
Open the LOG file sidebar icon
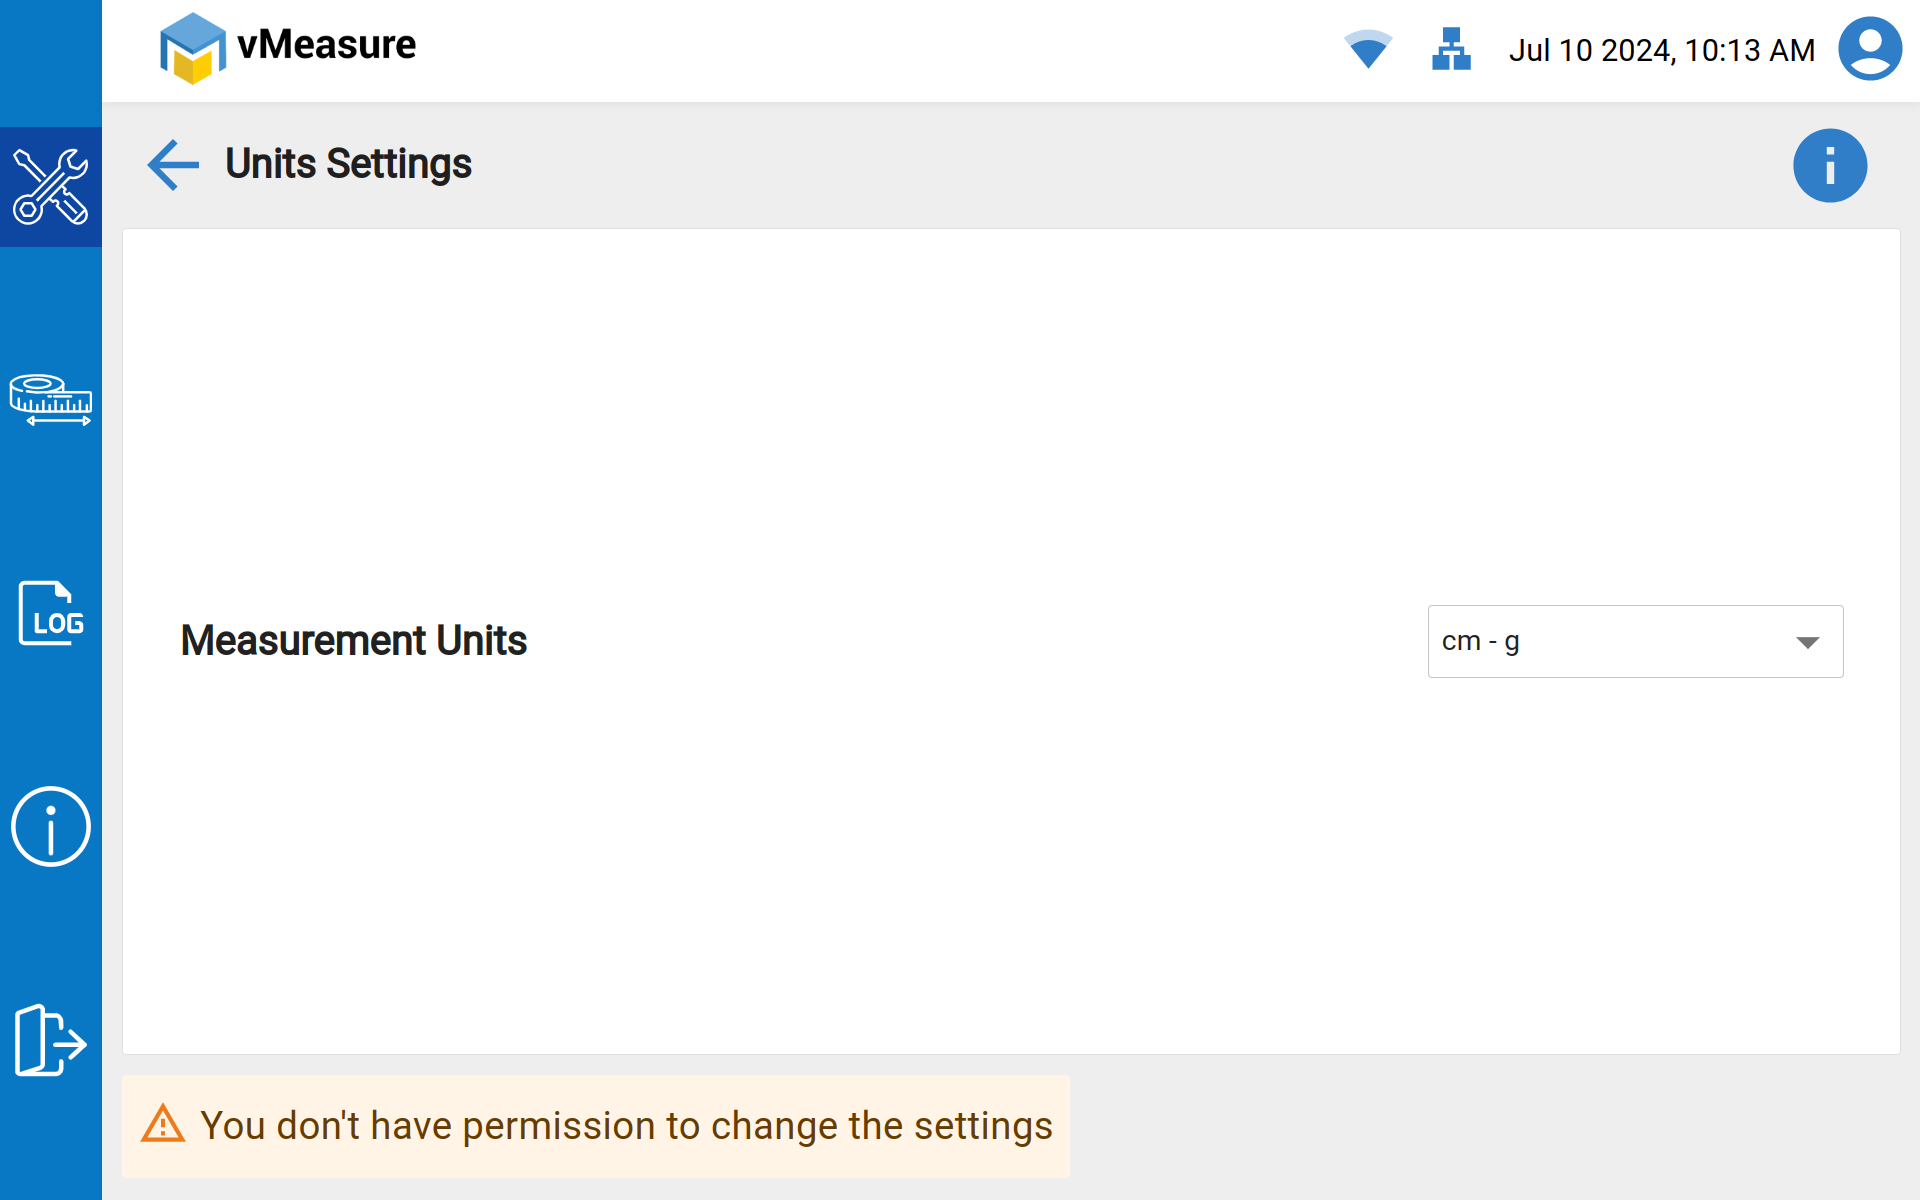tap(50, 613)
